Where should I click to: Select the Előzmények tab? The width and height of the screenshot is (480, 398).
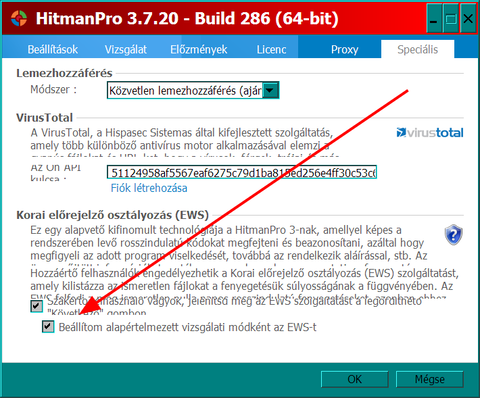click(199, 49)
